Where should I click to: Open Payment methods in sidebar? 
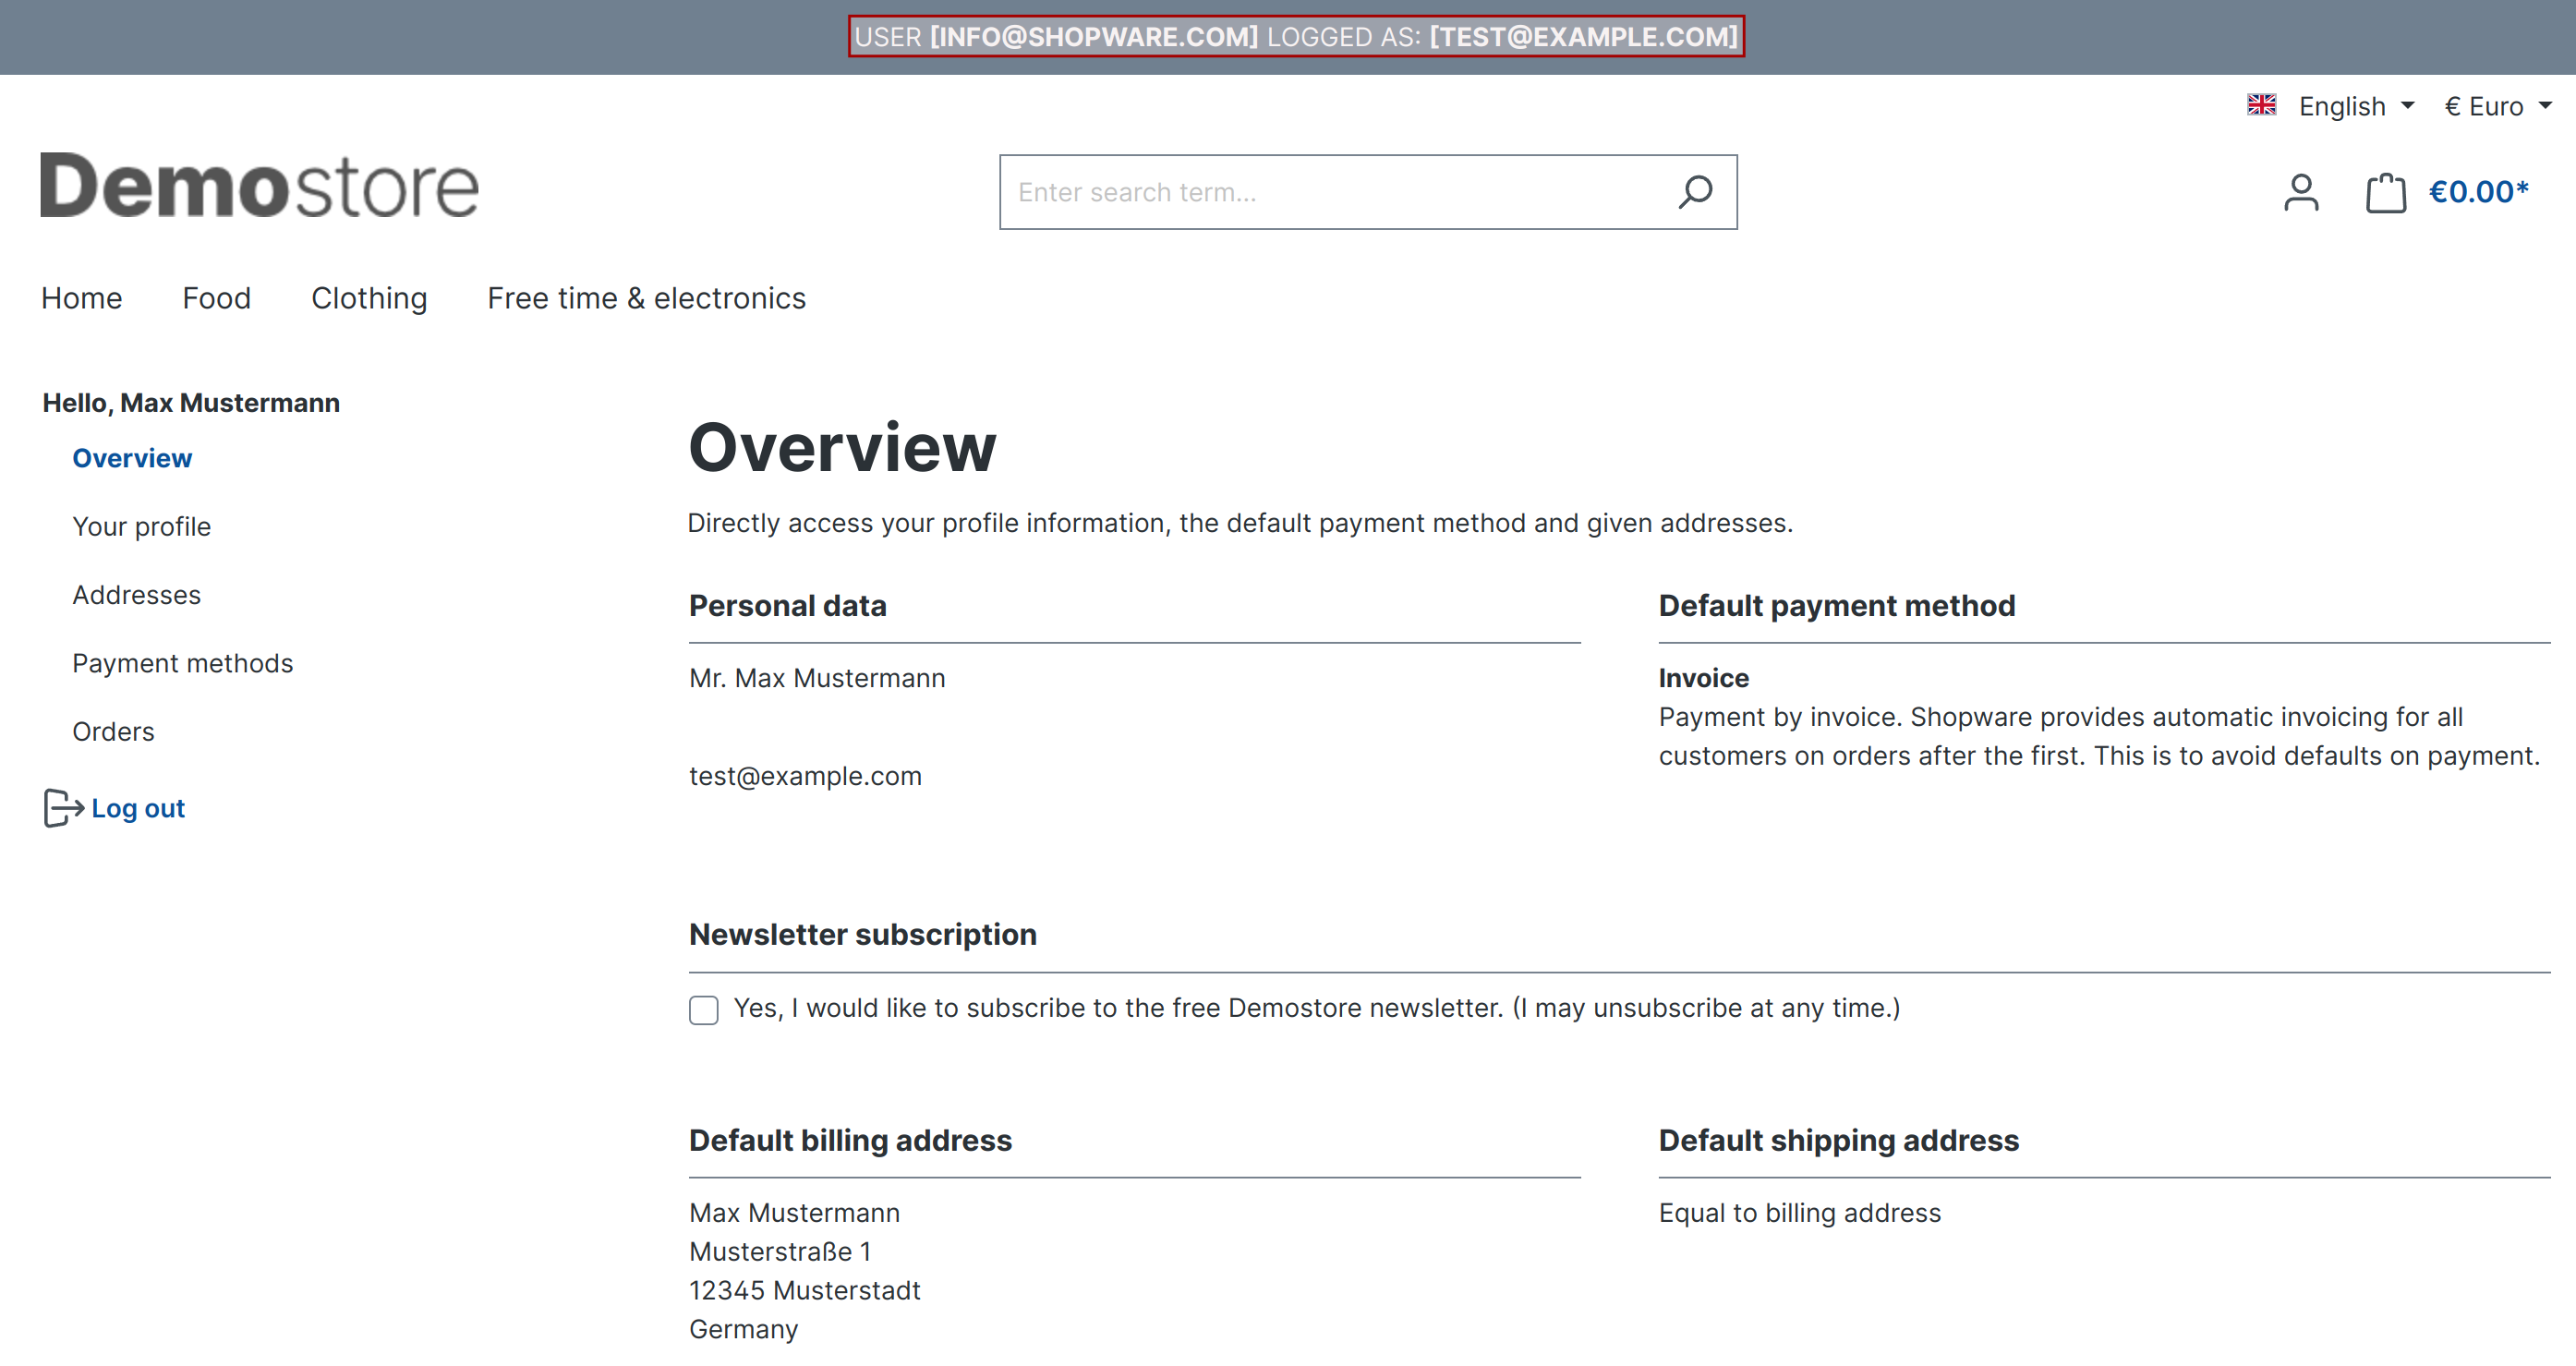183,663
